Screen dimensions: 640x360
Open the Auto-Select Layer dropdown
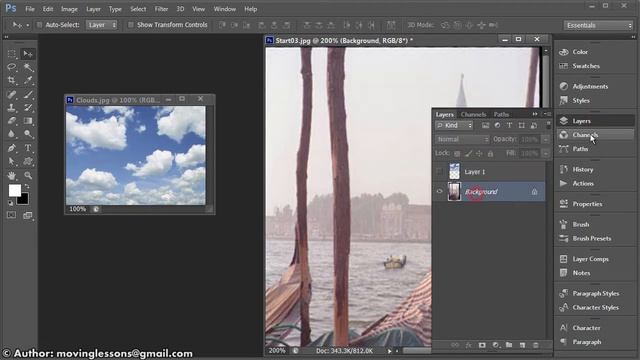click(x=101, y=25)
